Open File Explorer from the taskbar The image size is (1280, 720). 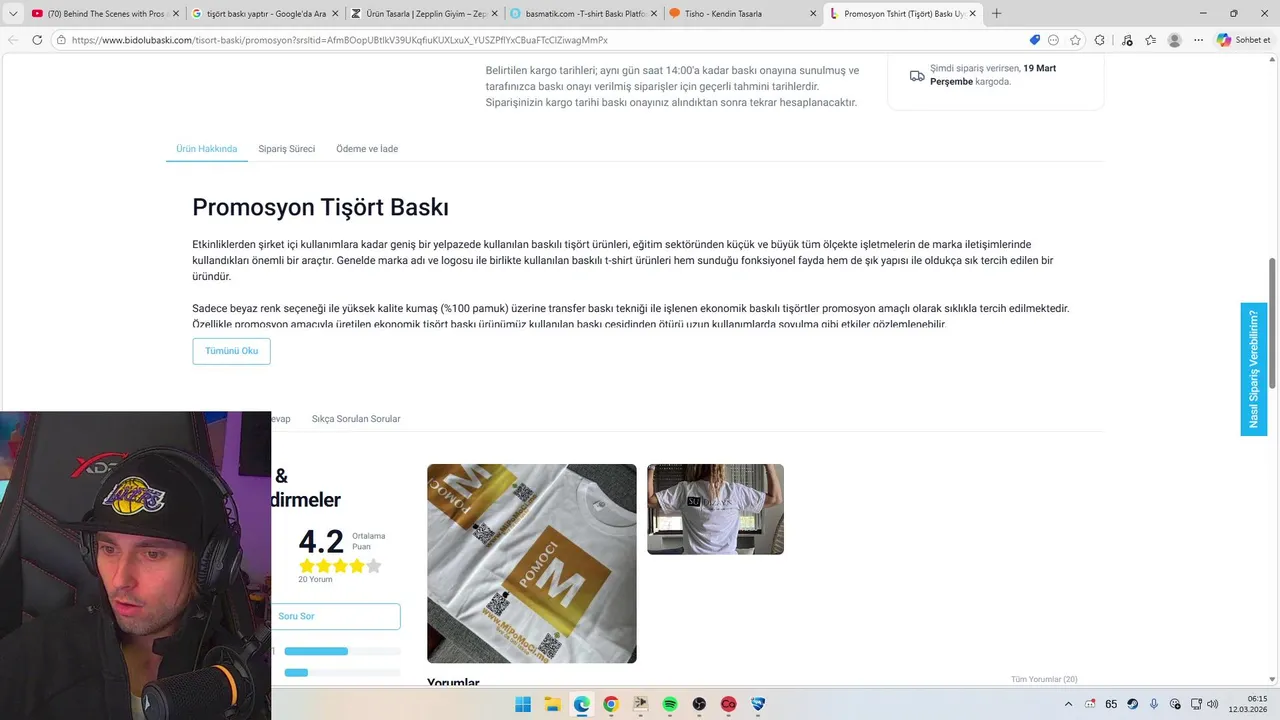[x=552, y=704]
